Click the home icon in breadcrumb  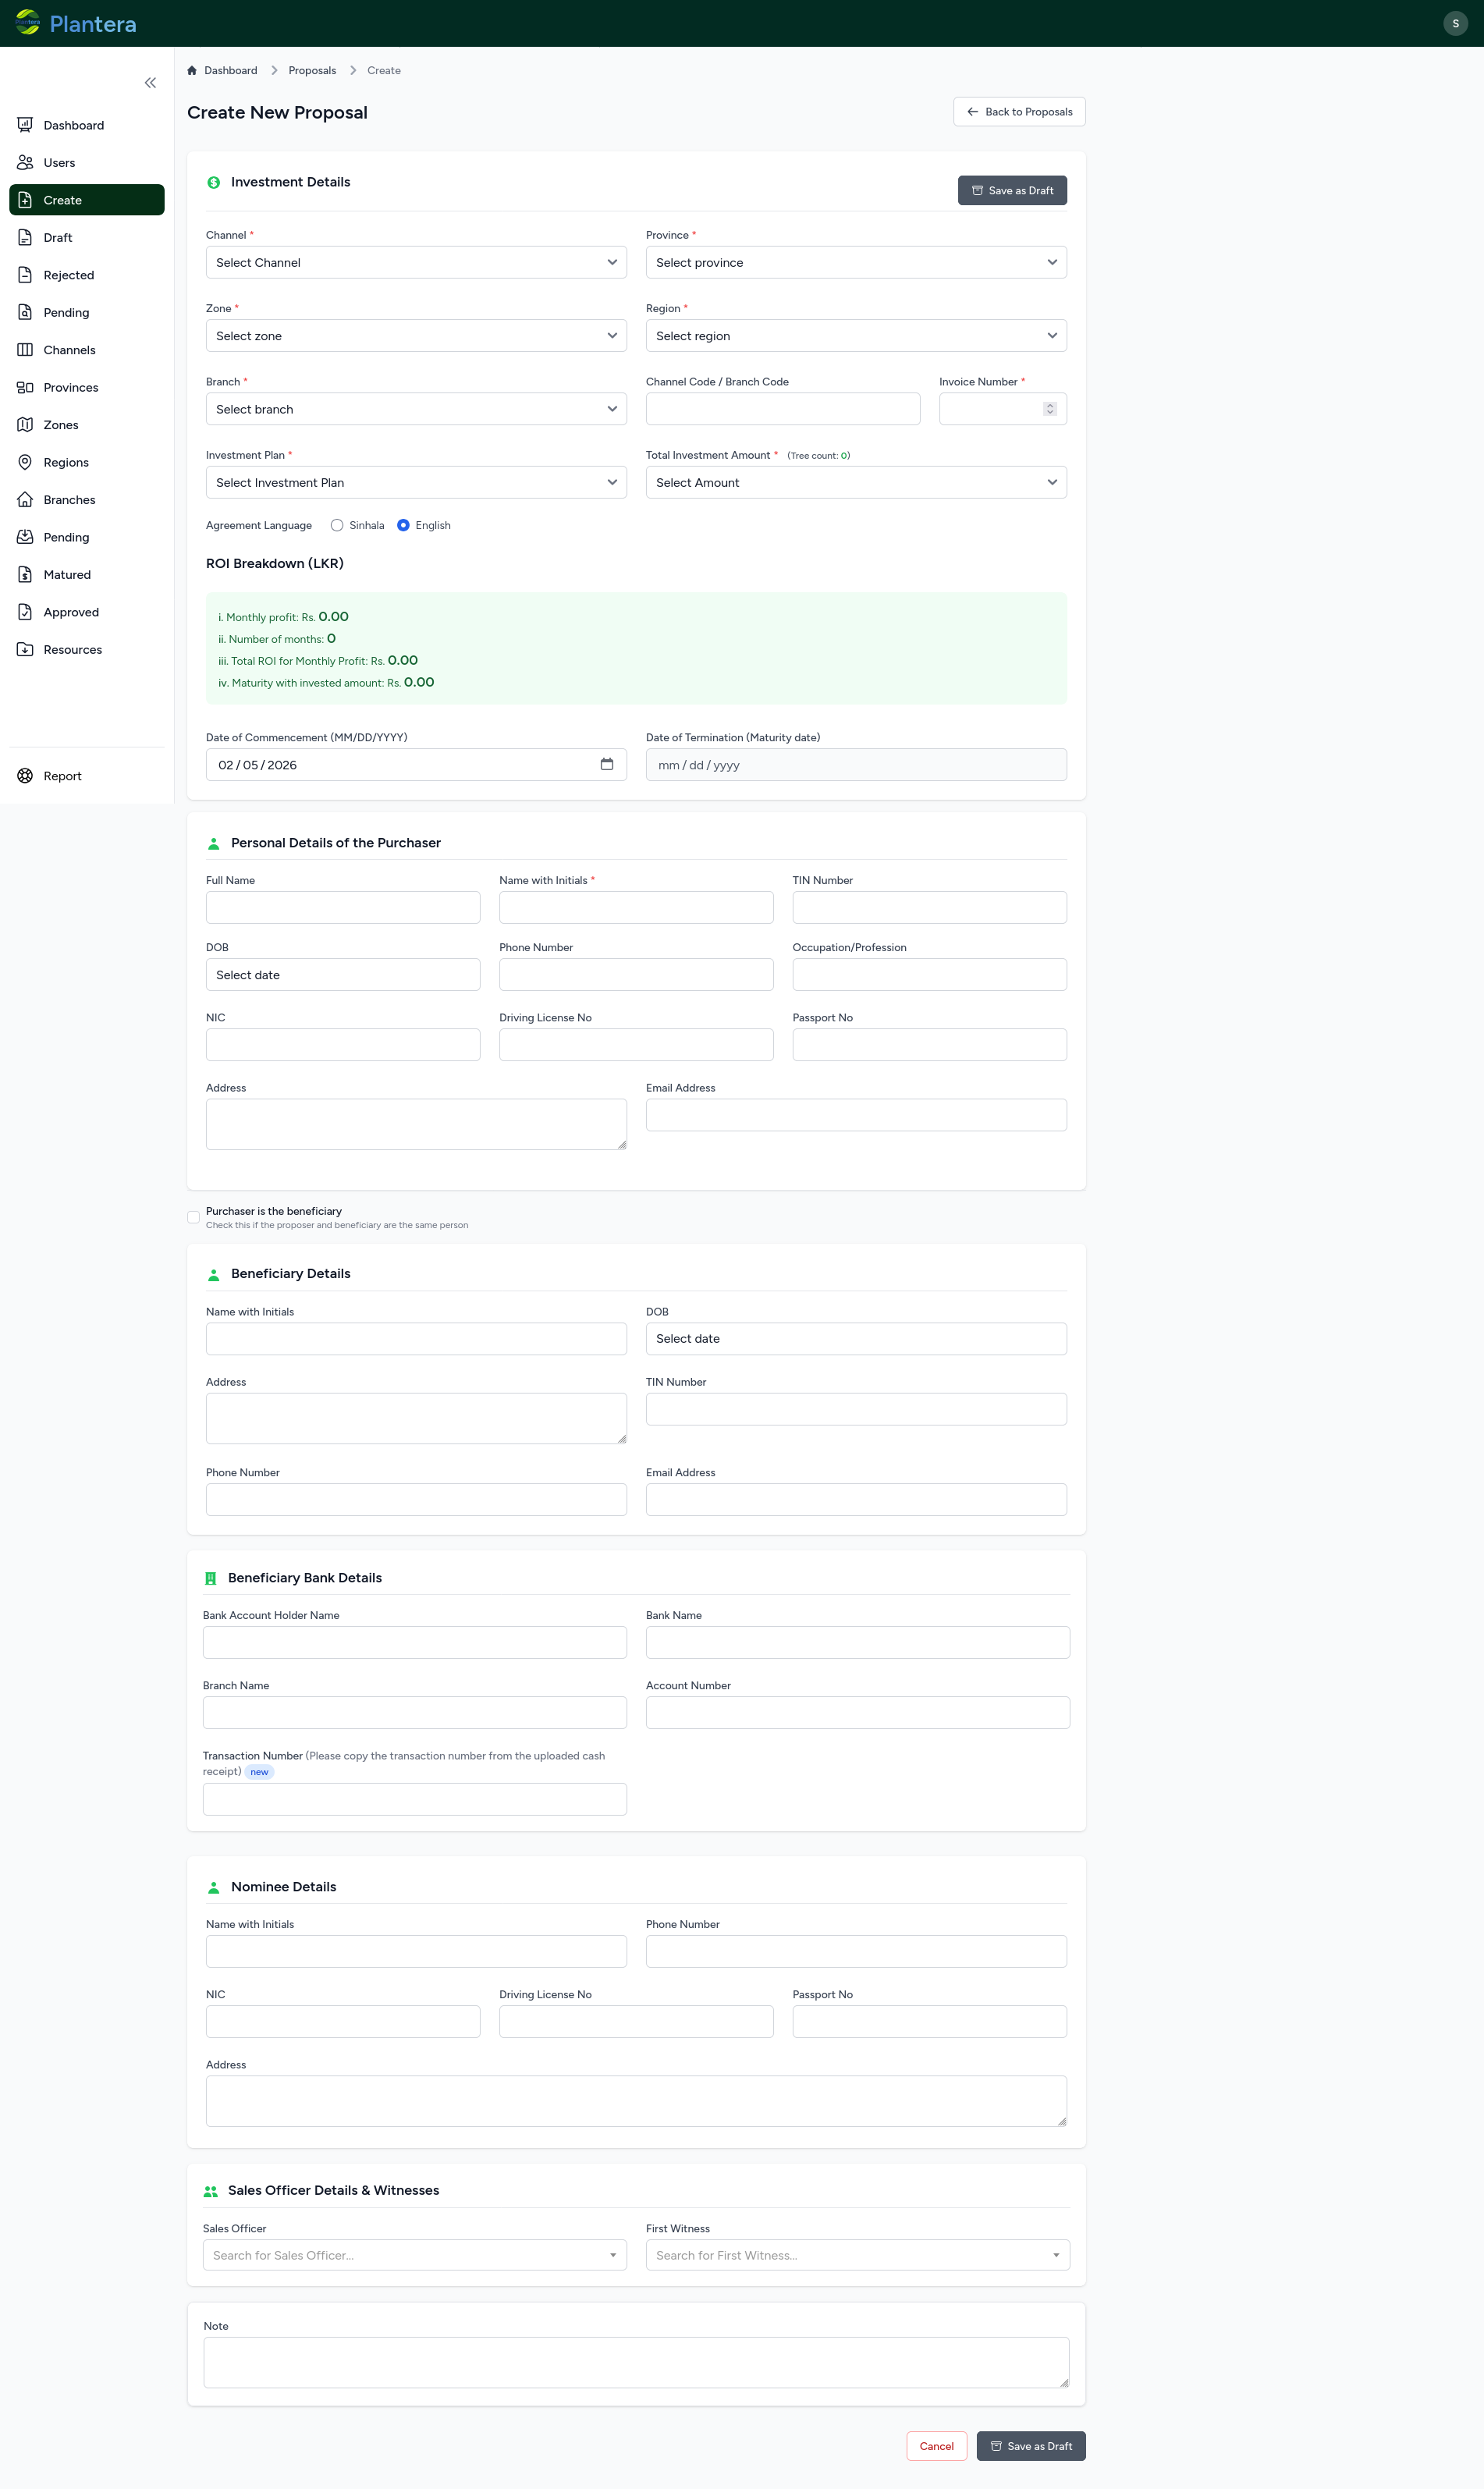(x=192, y=71)
